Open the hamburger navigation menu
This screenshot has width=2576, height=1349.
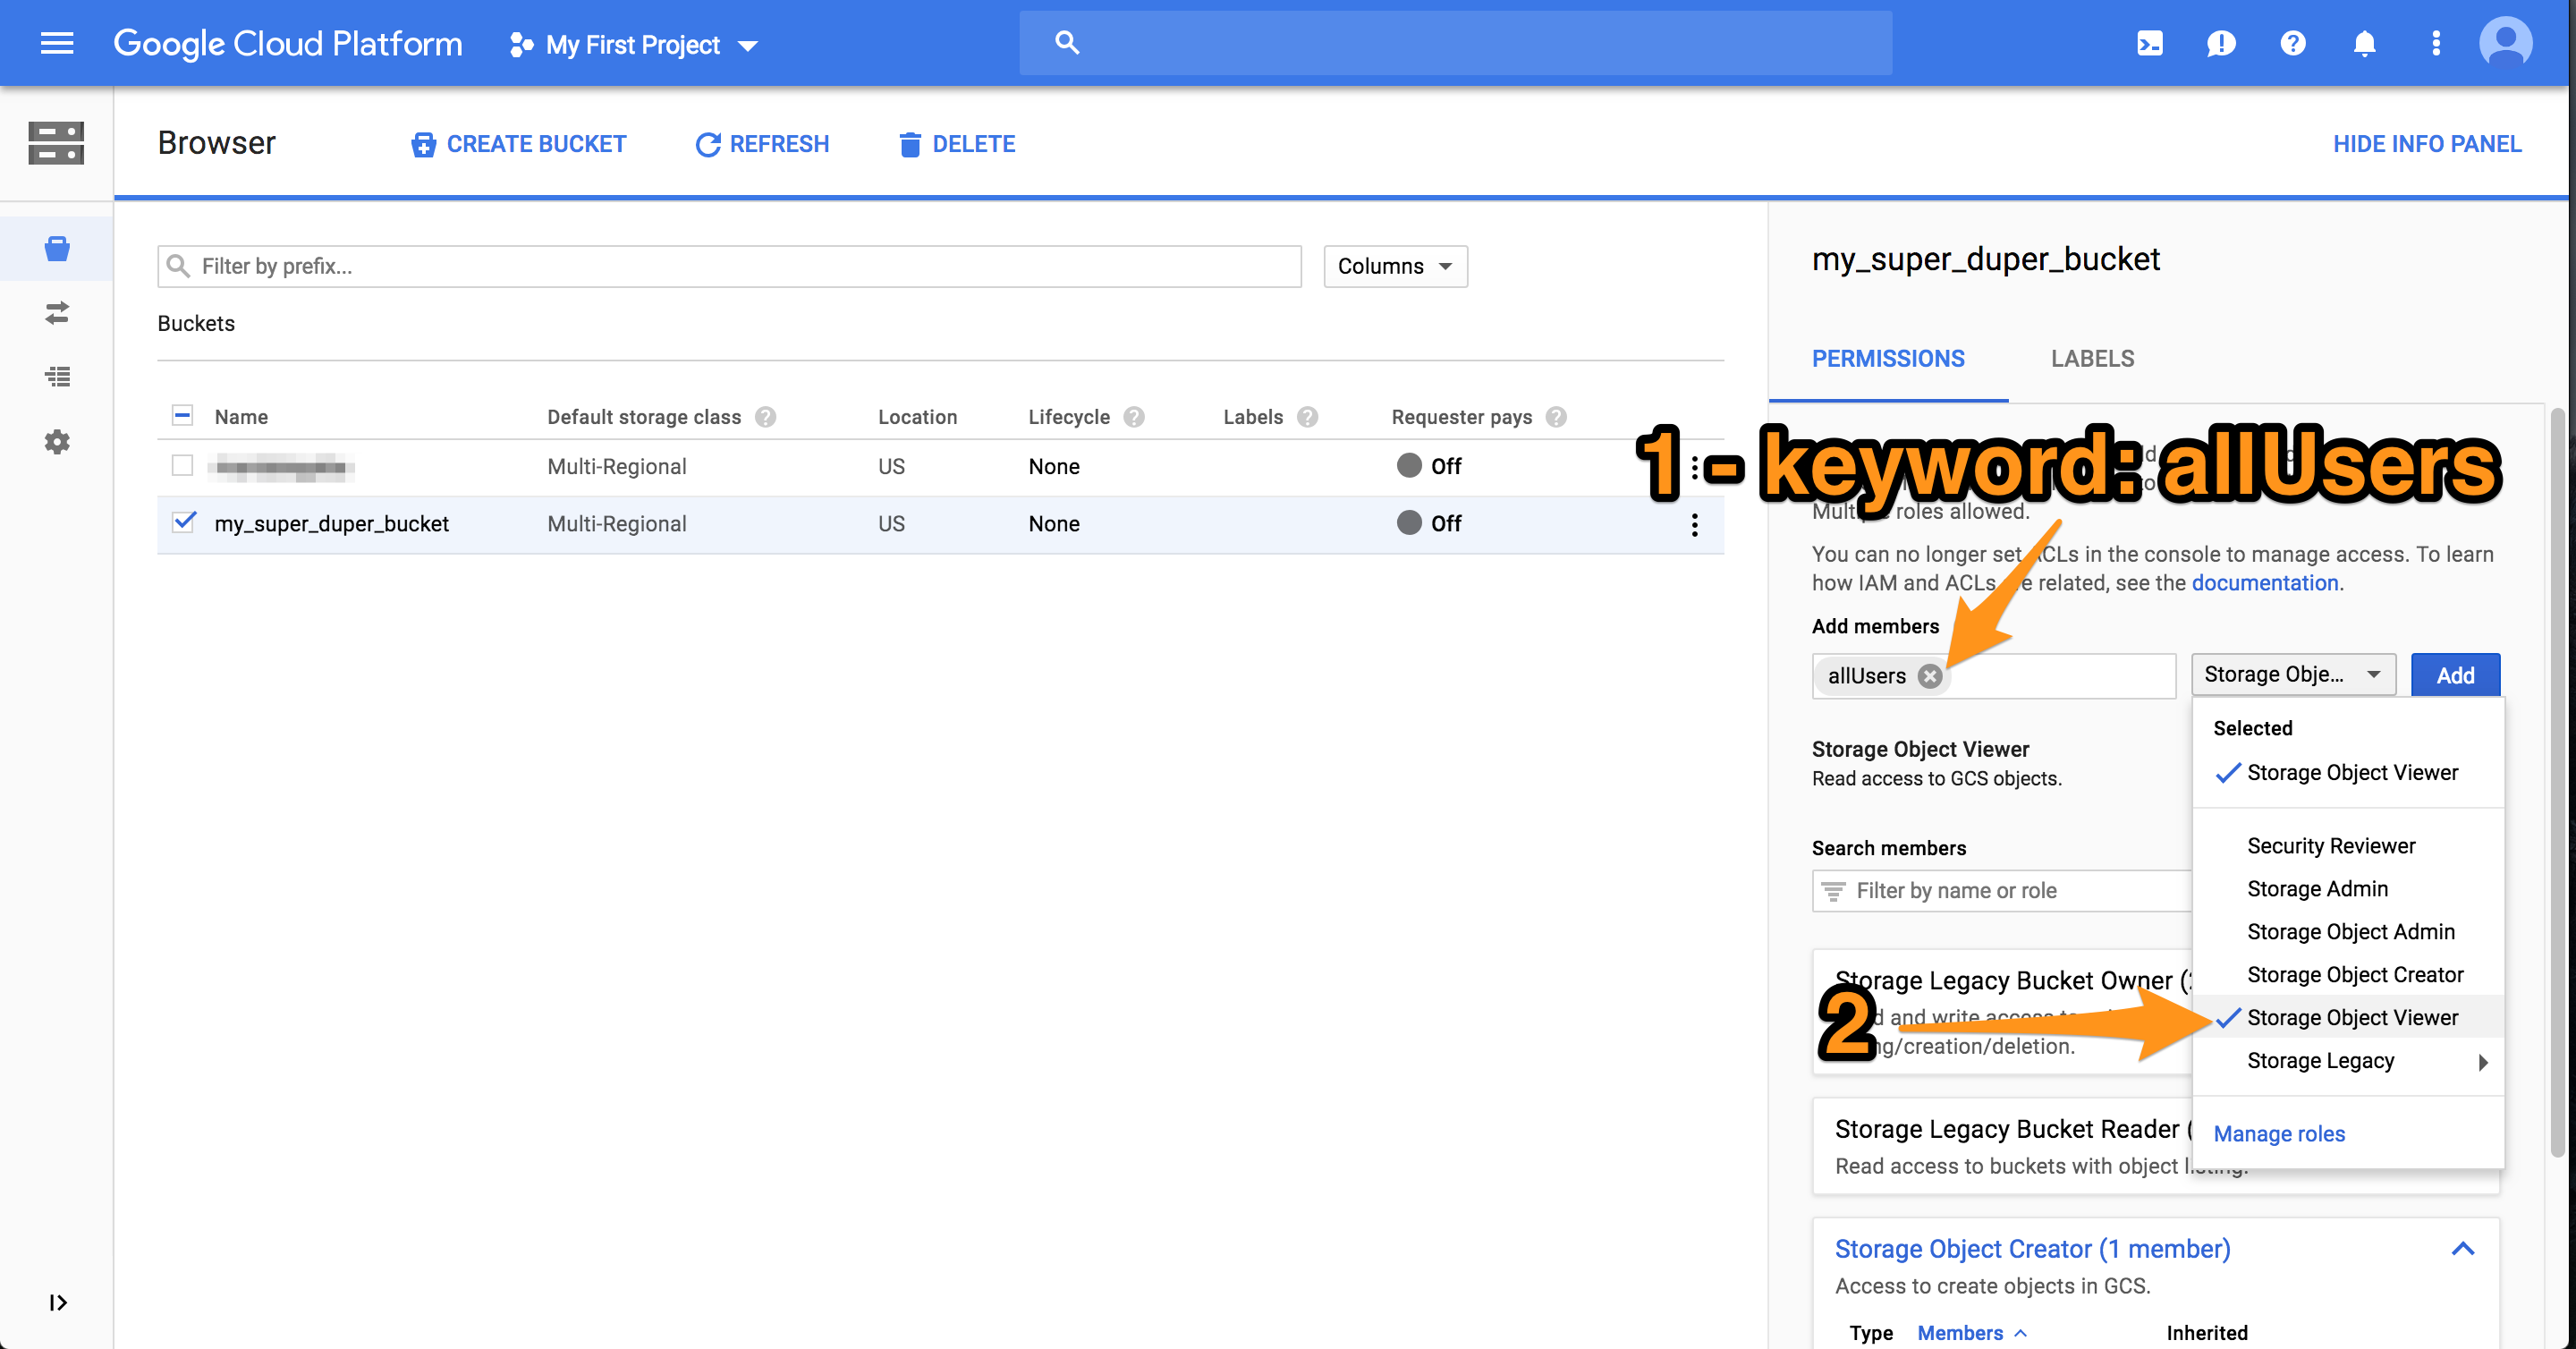tap(57, 43)
